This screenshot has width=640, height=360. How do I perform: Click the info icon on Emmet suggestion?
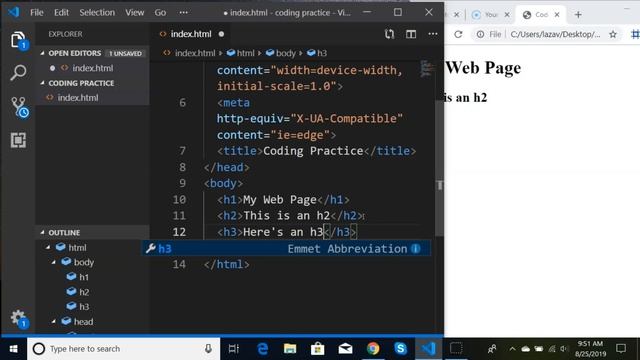(416, 249)
